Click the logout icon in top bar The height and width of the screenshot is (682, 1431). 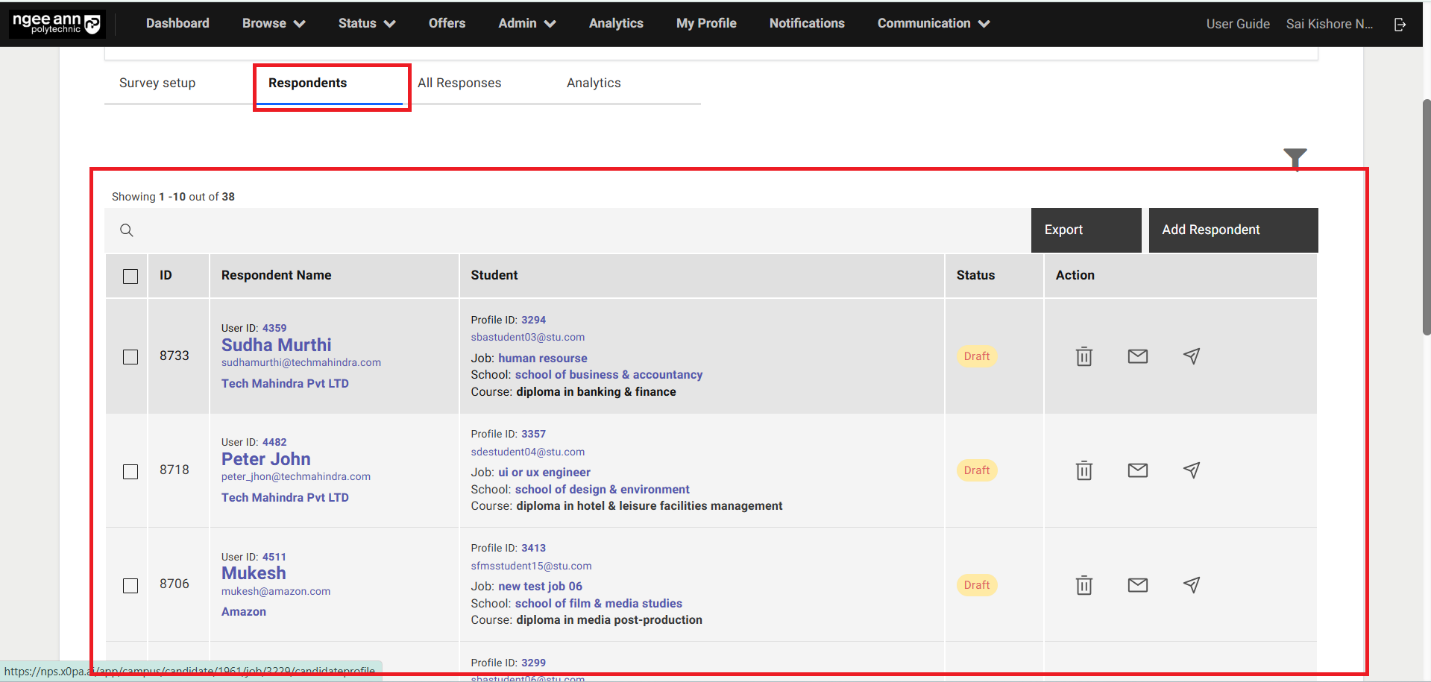[x=1400, y=24]
